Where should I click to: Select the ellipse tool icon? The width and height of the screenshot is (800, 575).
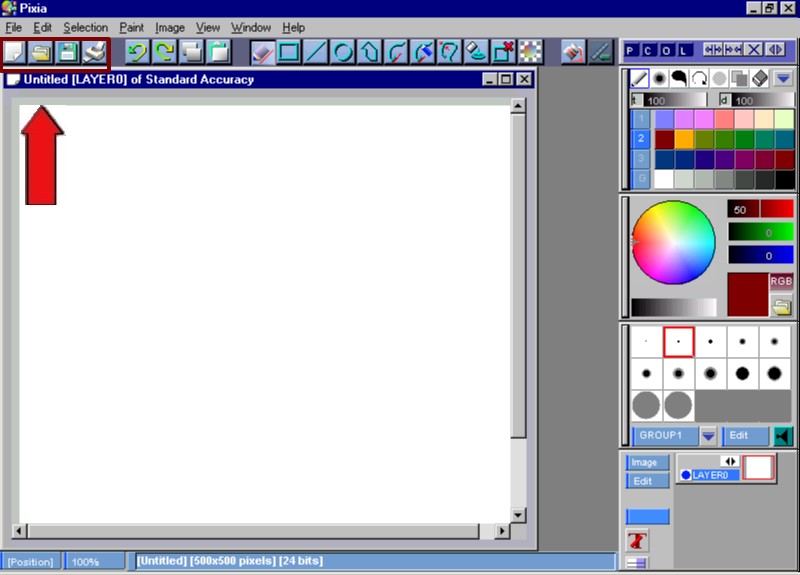point(343,52)
